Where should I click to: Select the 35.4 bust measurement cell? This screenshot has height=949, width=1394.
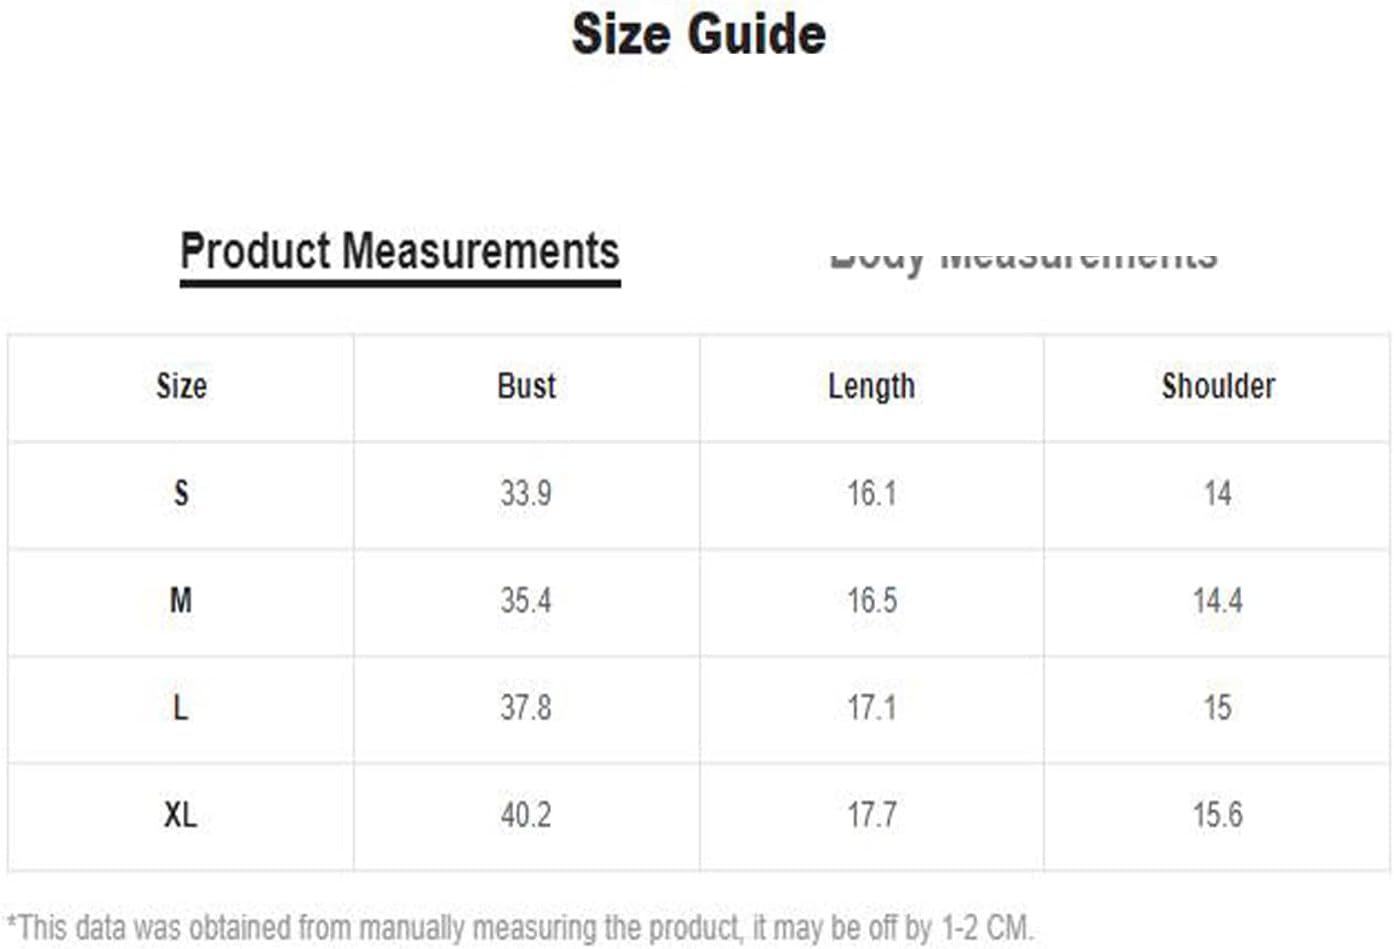[x=526, y=600]
